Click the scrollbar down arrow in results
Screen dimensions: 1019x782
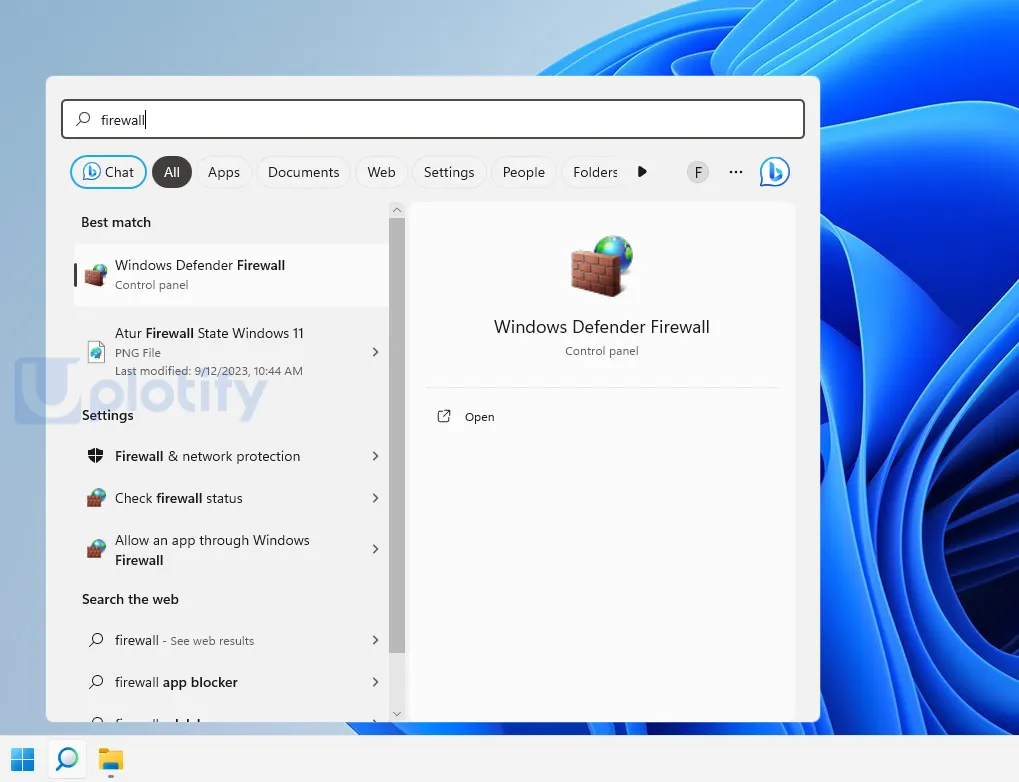click(x=397, y=714)
